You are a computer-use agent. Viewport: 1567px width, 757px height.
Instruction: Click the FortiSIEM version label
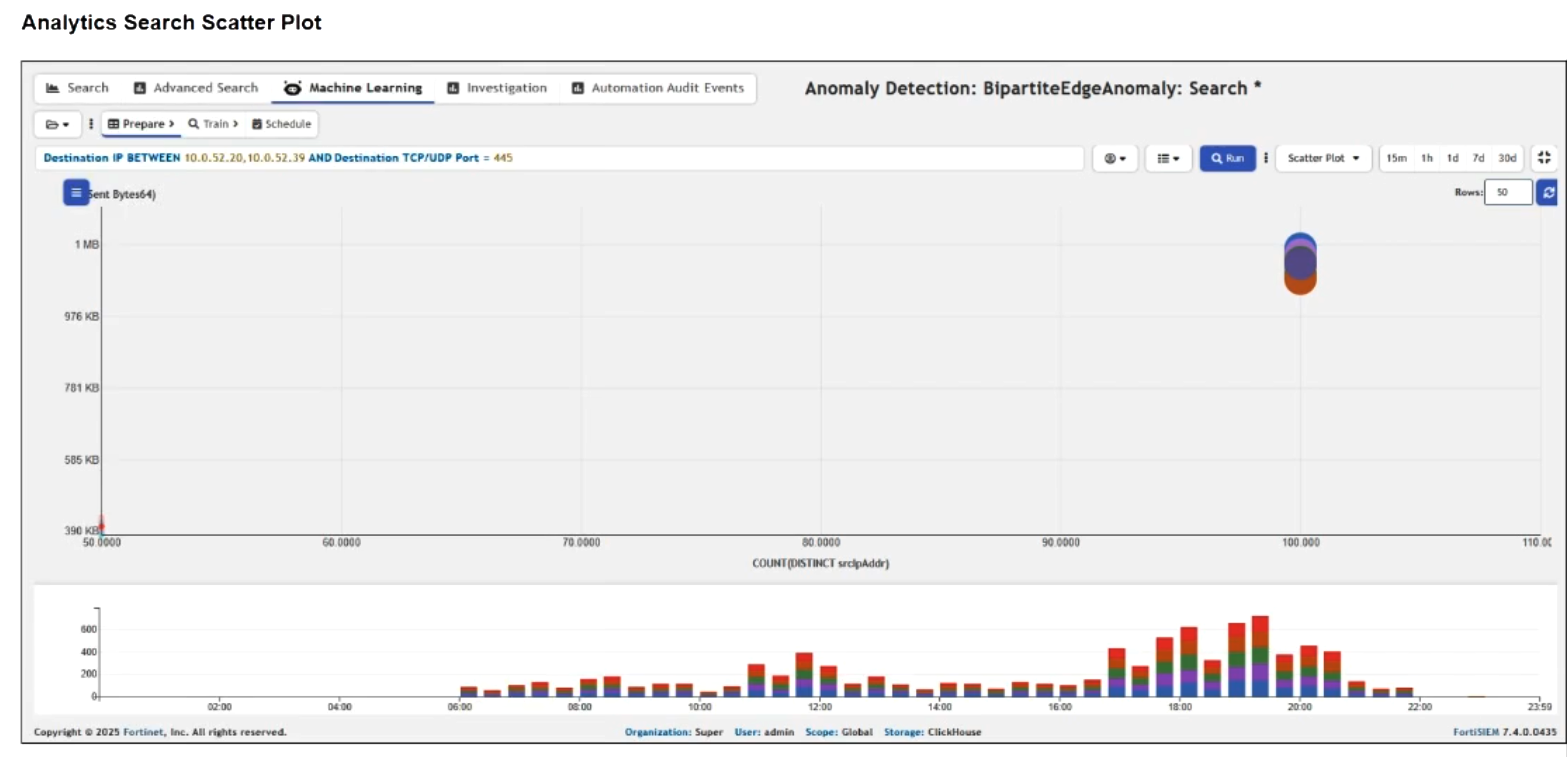click(1504, 732)
